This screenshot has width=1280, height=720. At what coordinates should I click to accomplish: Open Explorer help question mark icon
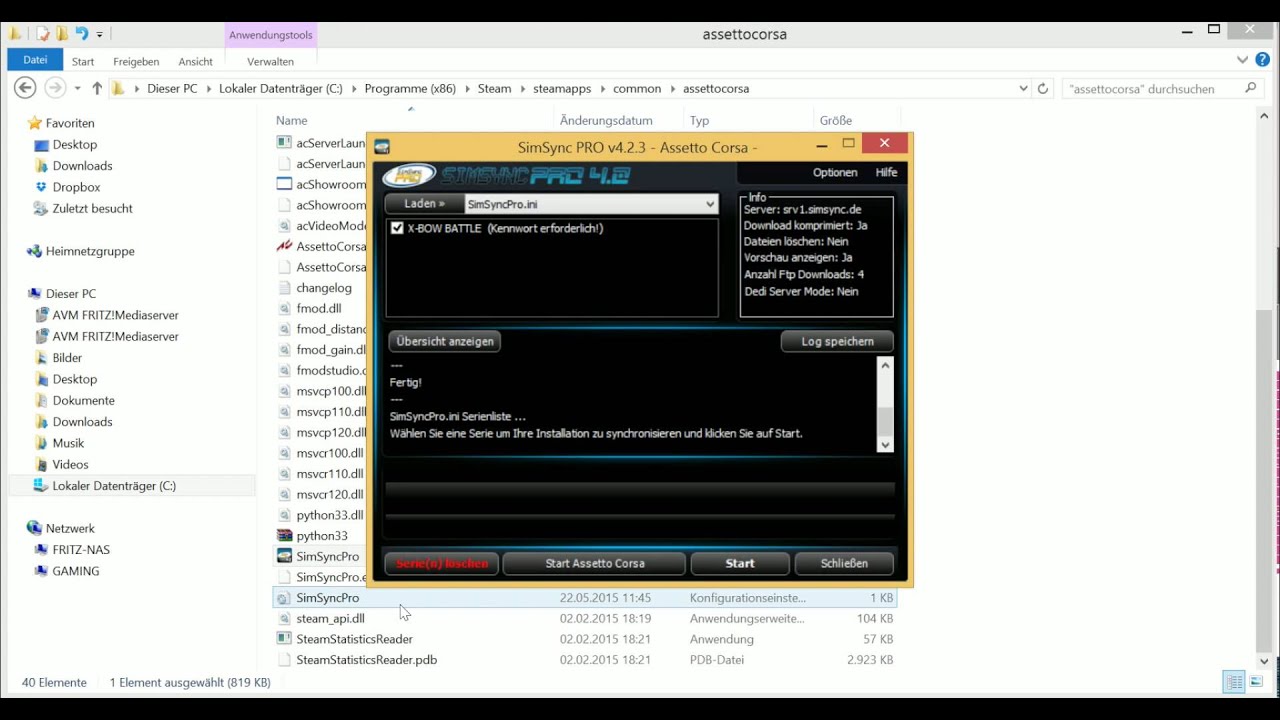click(1262, 60)
